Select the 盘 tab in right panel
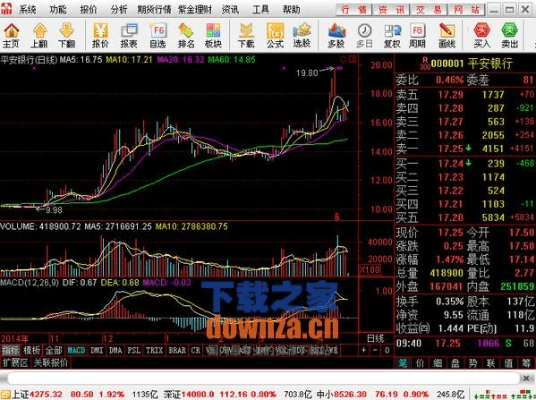This screenshot has width=536, height=400. (x=456, y=363)
